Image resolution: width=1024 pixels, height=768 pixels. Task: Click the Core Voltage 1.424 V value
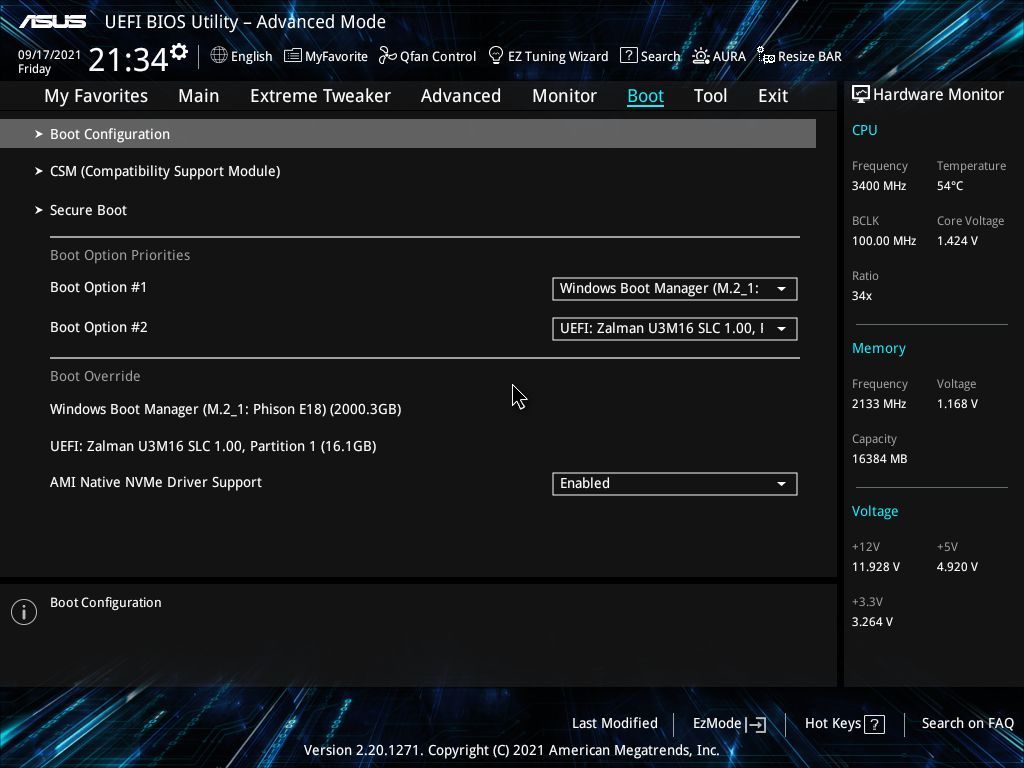pyautogui.click(x=957, y=241)
